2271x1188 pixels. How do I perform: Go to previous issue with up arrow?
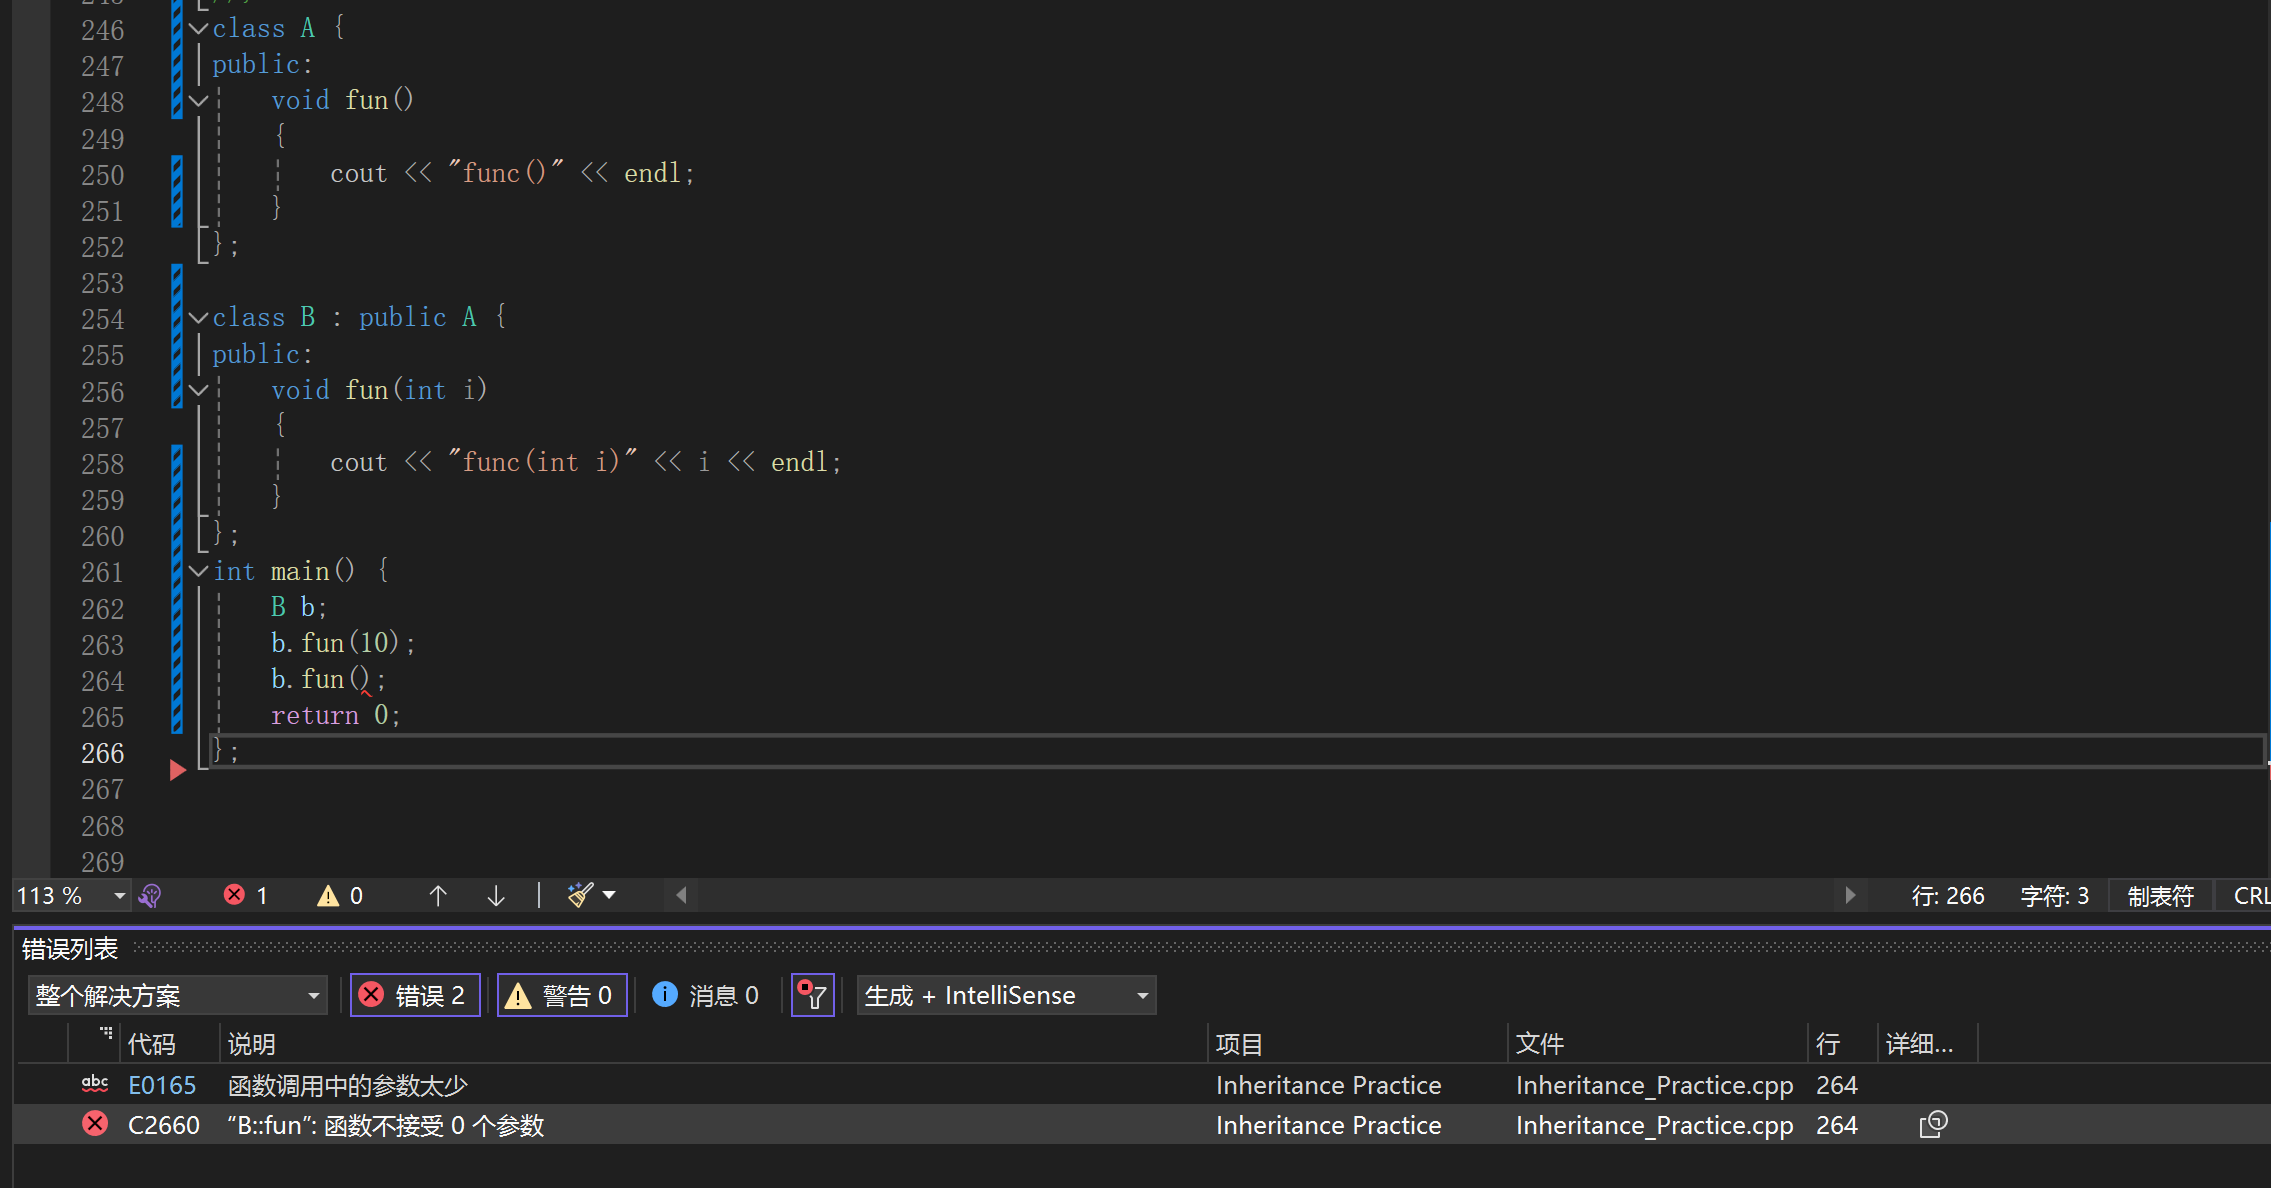[x=437, y=895]
